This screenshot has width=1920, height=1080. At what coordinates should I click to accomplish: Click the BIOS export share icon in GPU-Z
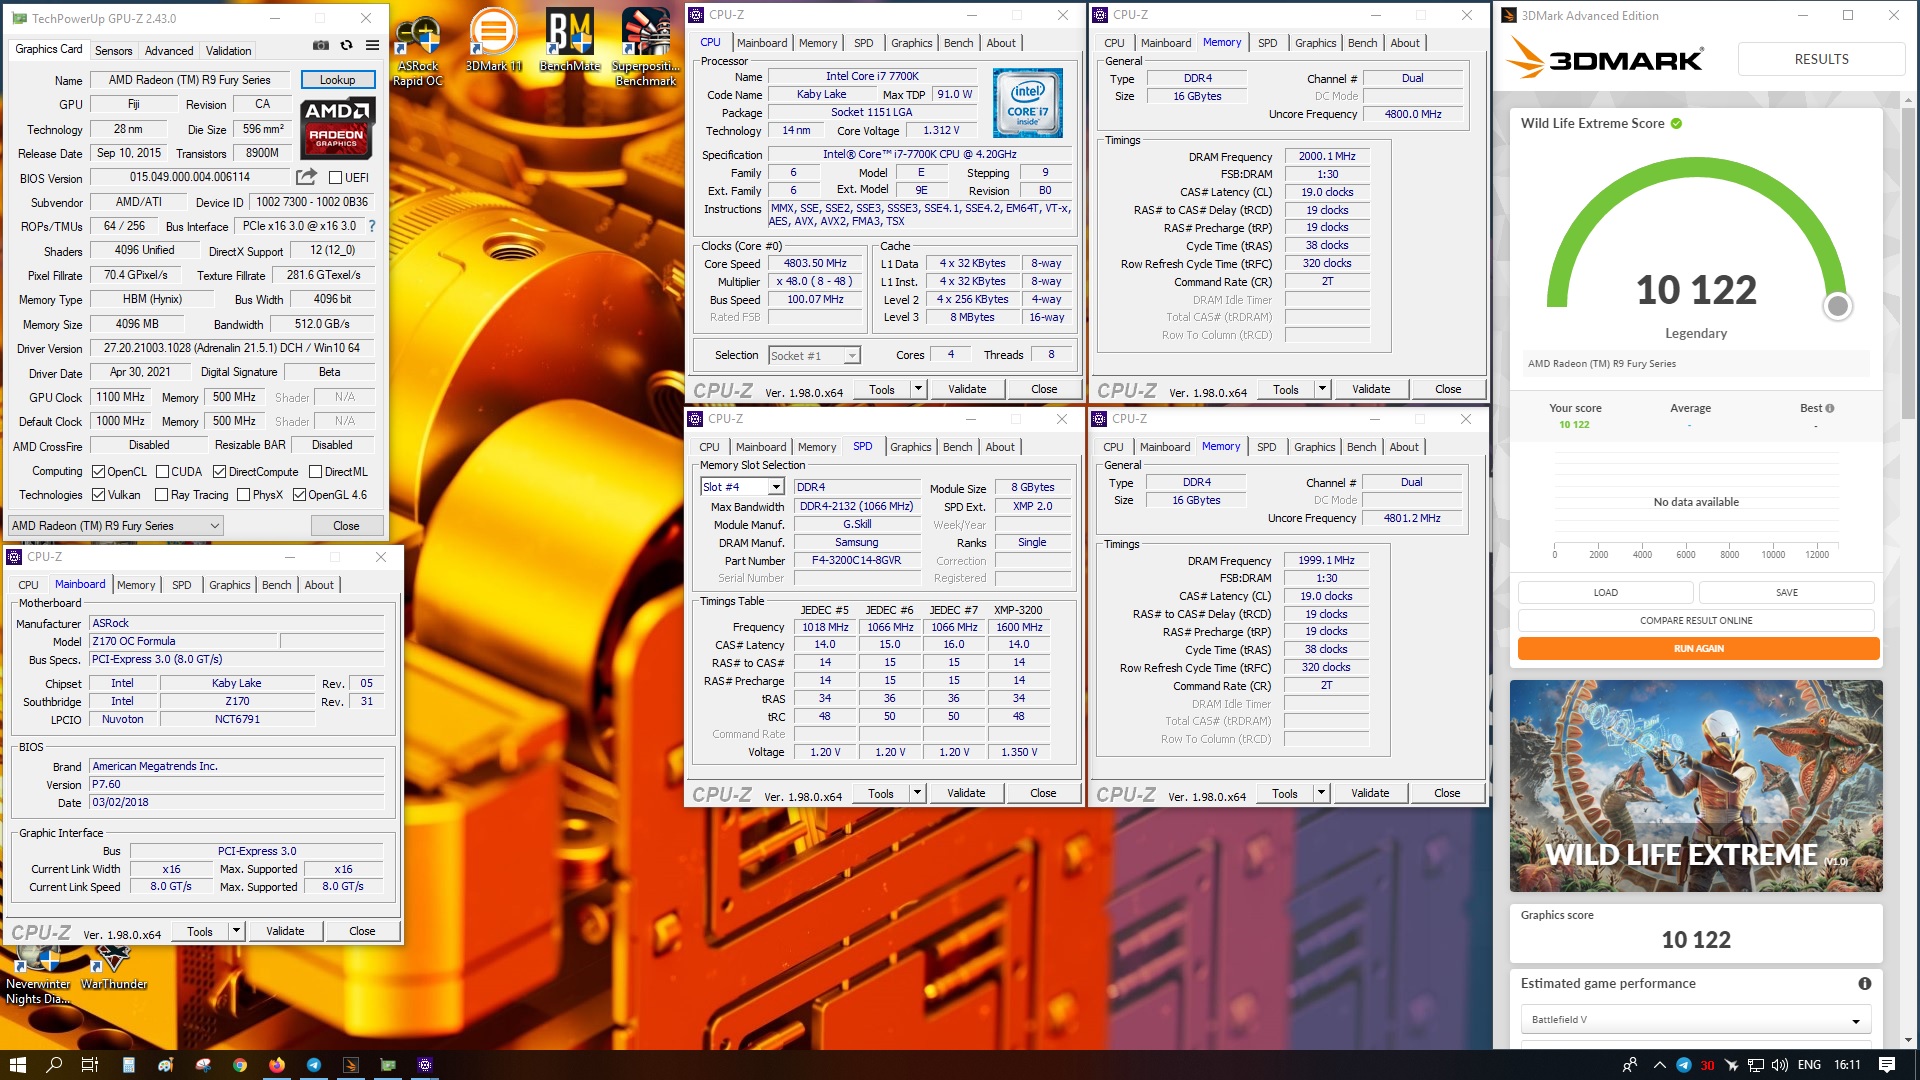[x=306, y=177]
